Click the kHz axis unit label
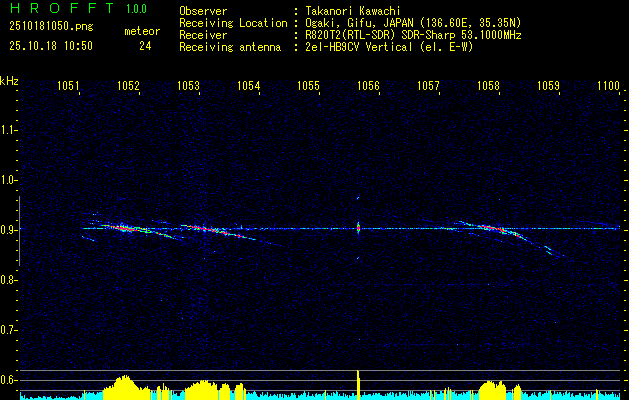The width and height of the screenshot is (629, 400). coord(9,81)
